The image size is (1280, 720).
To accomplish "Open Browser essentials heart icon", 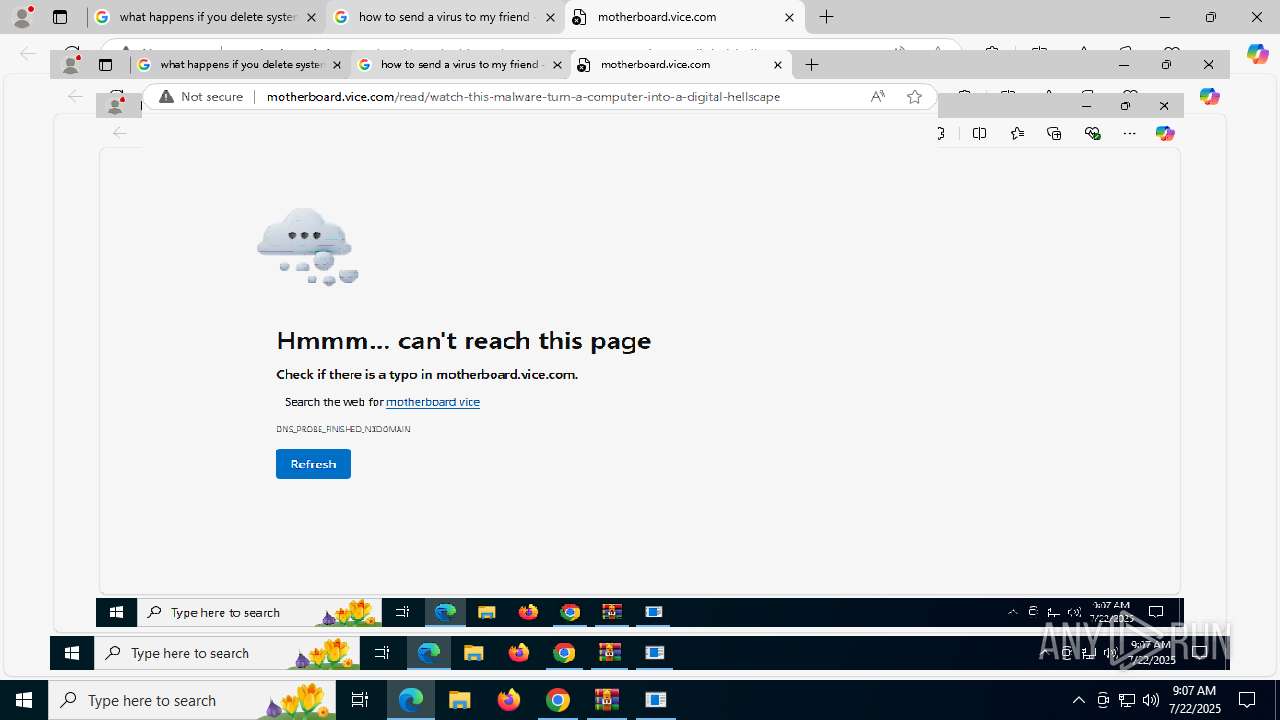I will pyautogui.click(x=1092, y=133).
